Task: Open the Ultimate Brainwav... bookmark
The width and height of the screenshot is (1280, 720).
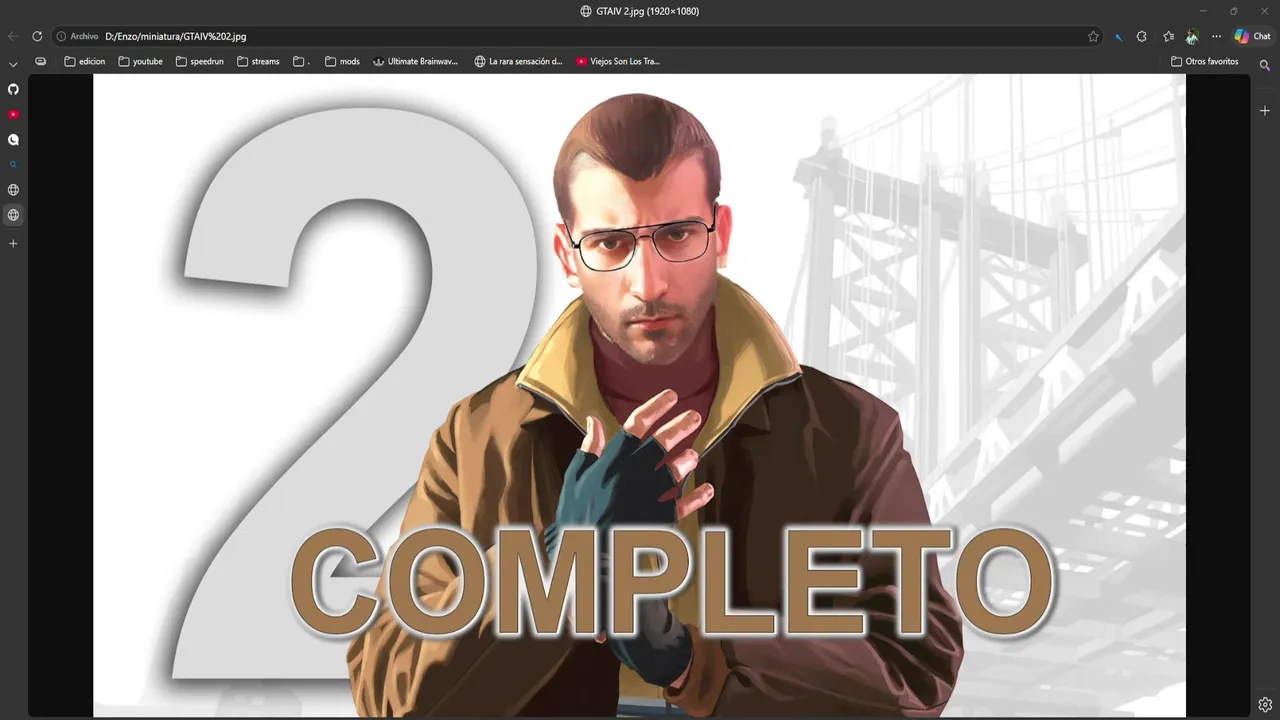Action: pyautogui.click(x=415, y=61)
